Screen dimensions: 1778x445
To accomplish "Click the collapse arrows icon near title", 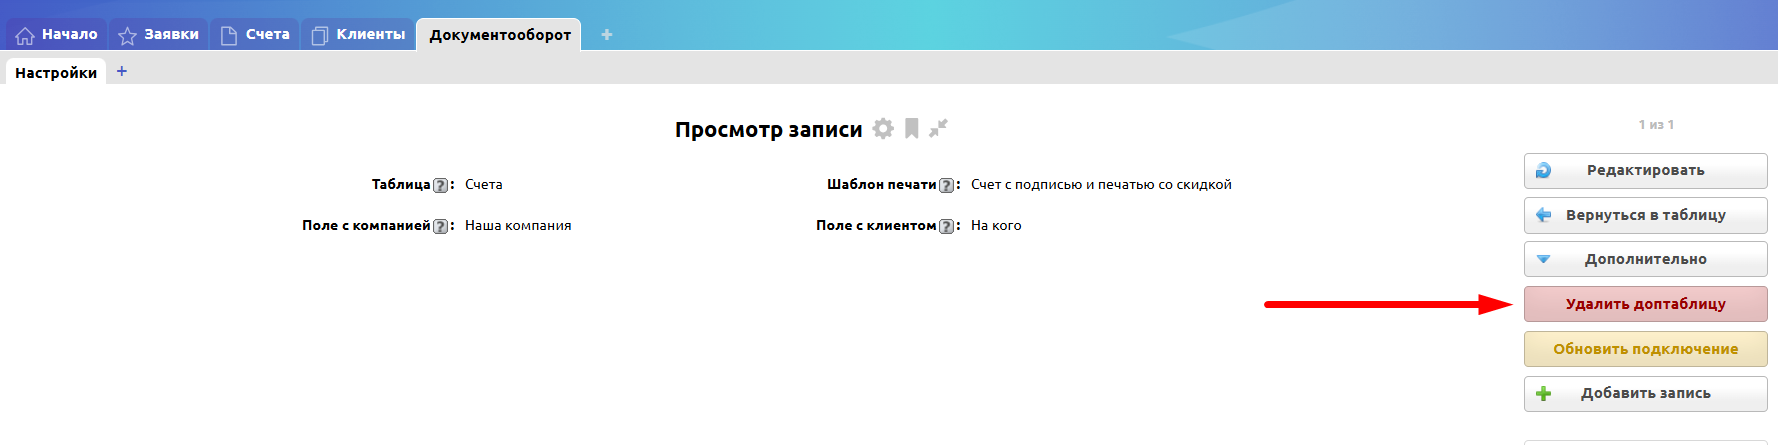I will (938, 129).
